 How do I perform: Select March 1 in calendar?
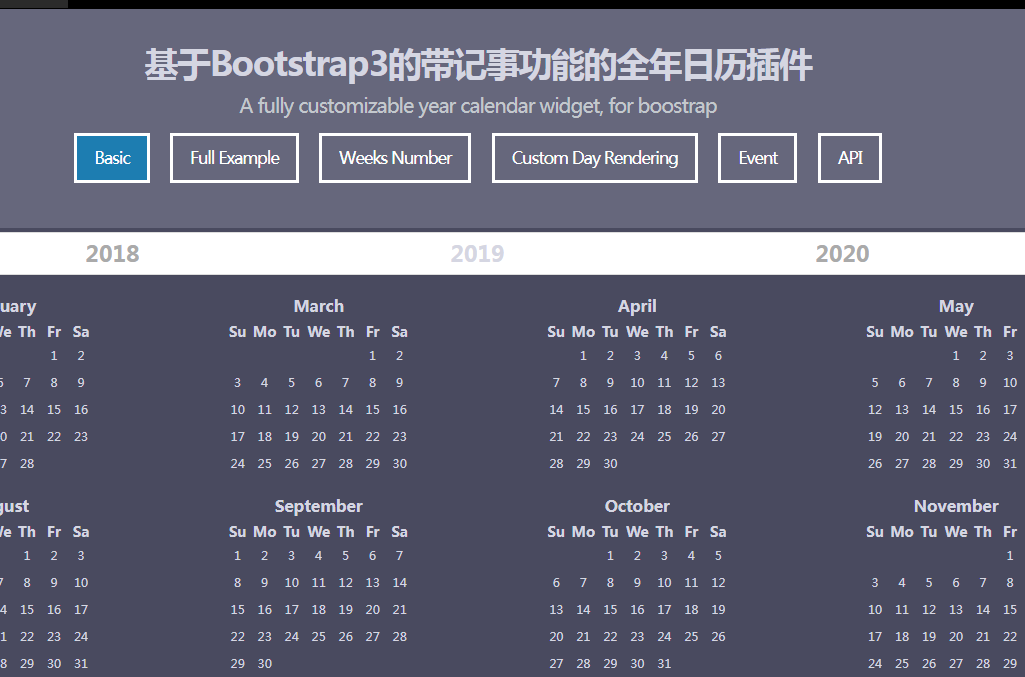coord(372,355)
